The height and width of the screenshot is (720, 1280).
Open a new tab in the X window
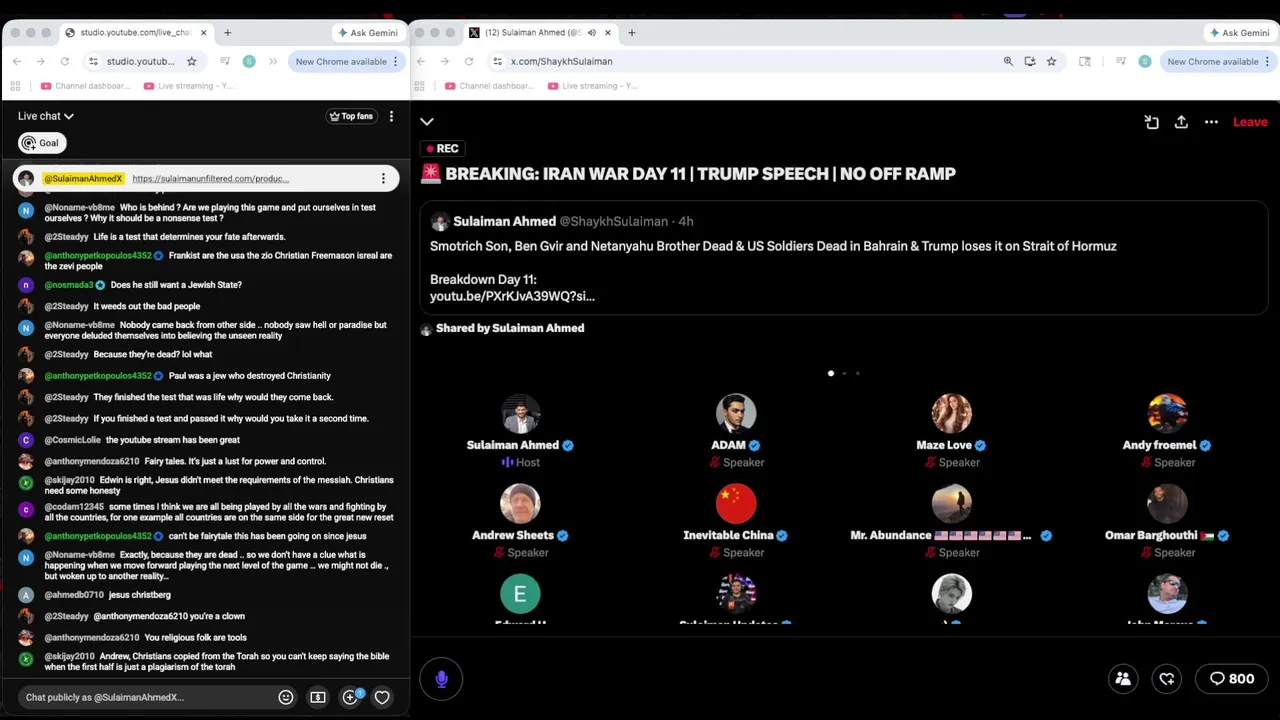pyautogui.click(x=632, y=33)
